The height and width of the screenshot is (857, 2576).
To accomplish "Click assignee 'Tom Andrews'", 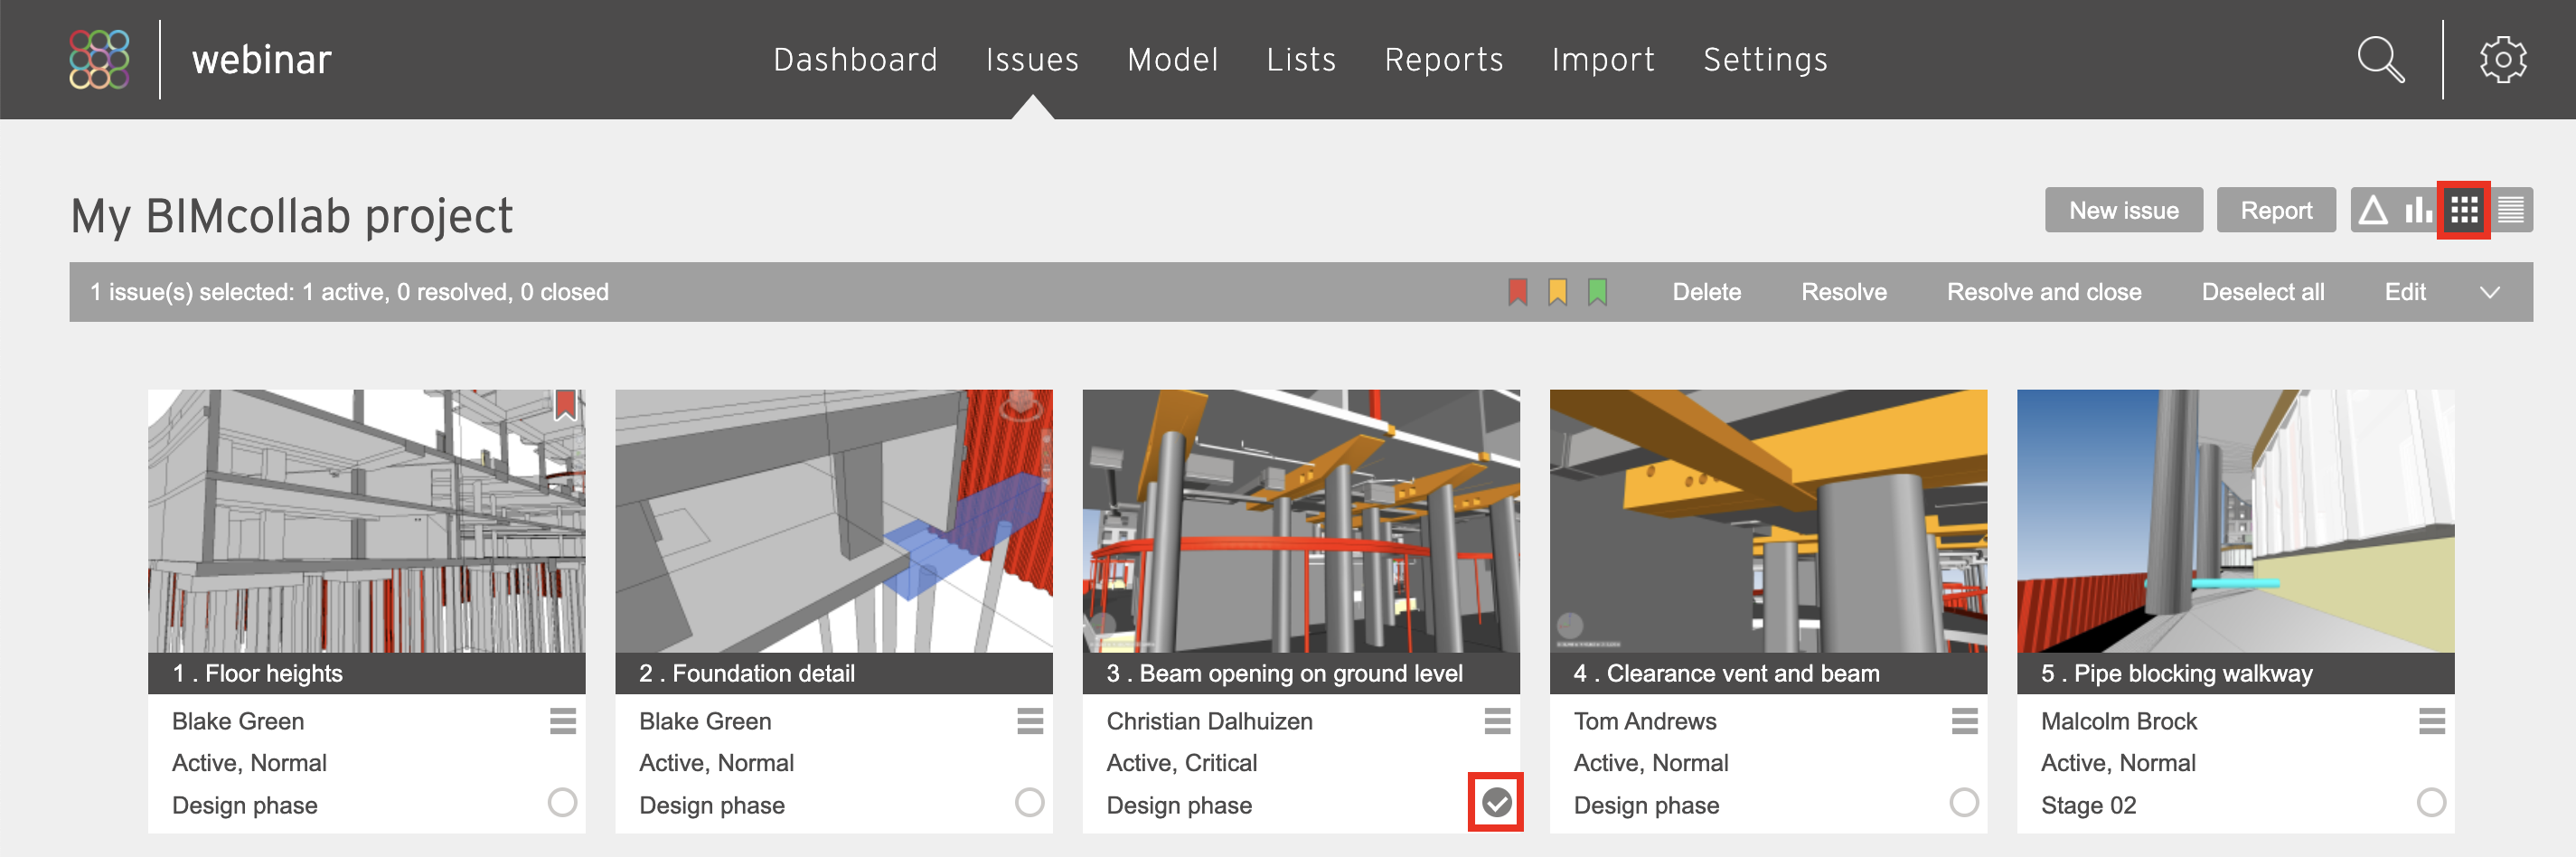I will tap(1644, 721).
